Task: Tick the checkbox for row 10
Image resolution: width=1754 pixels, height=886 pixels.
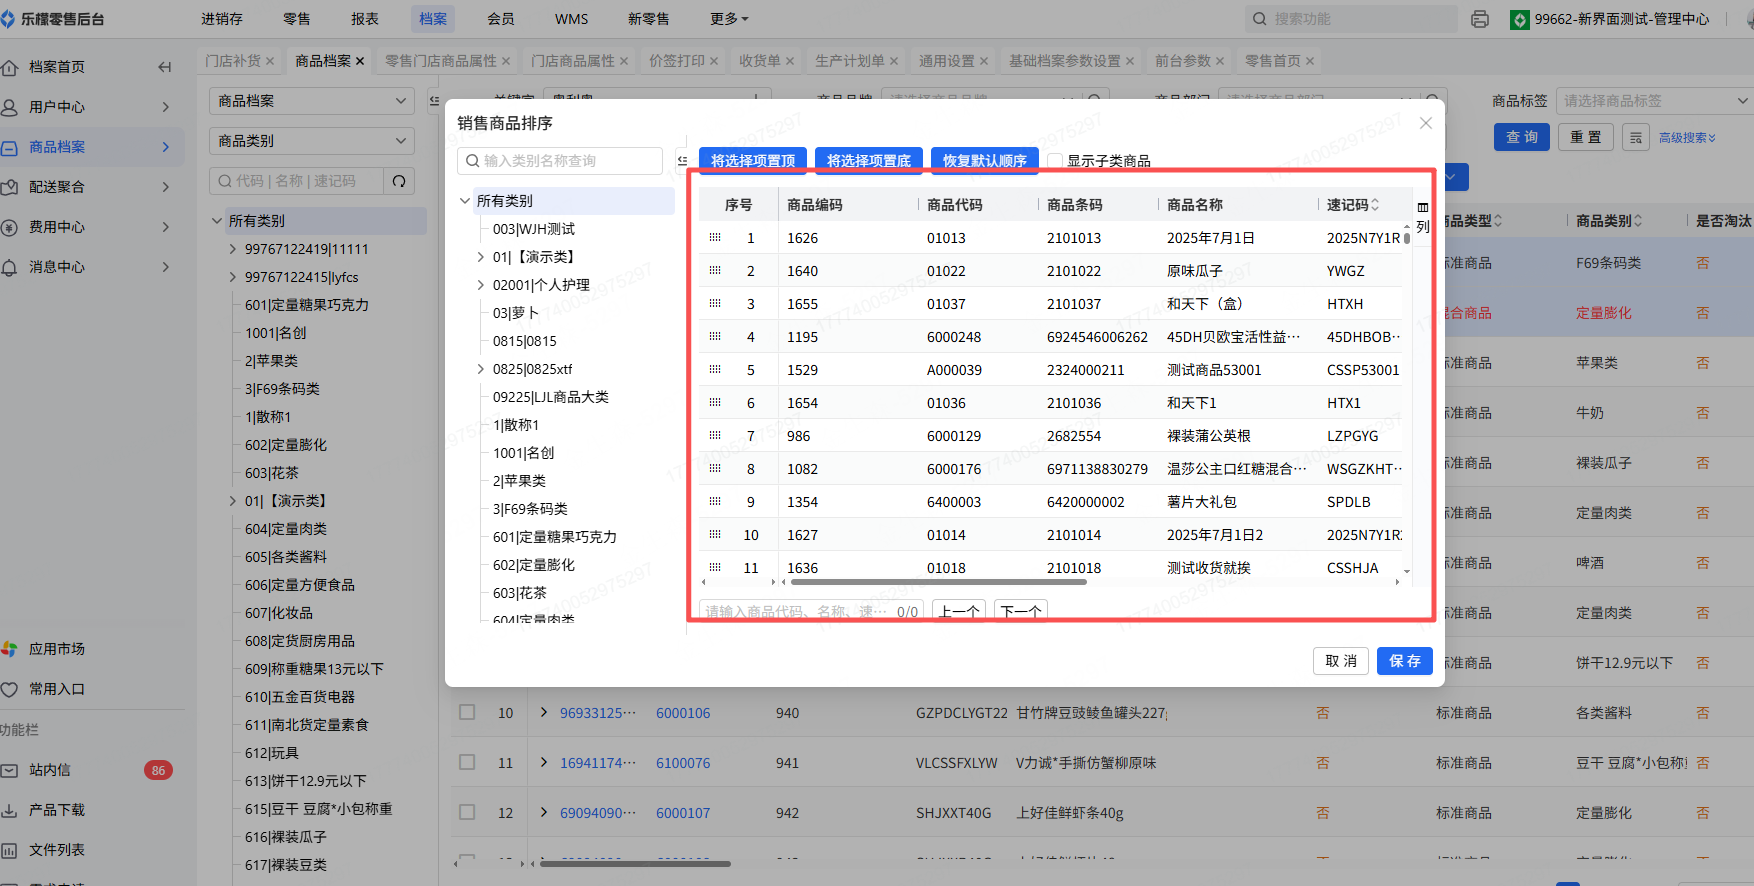Action: pos(467,713)
